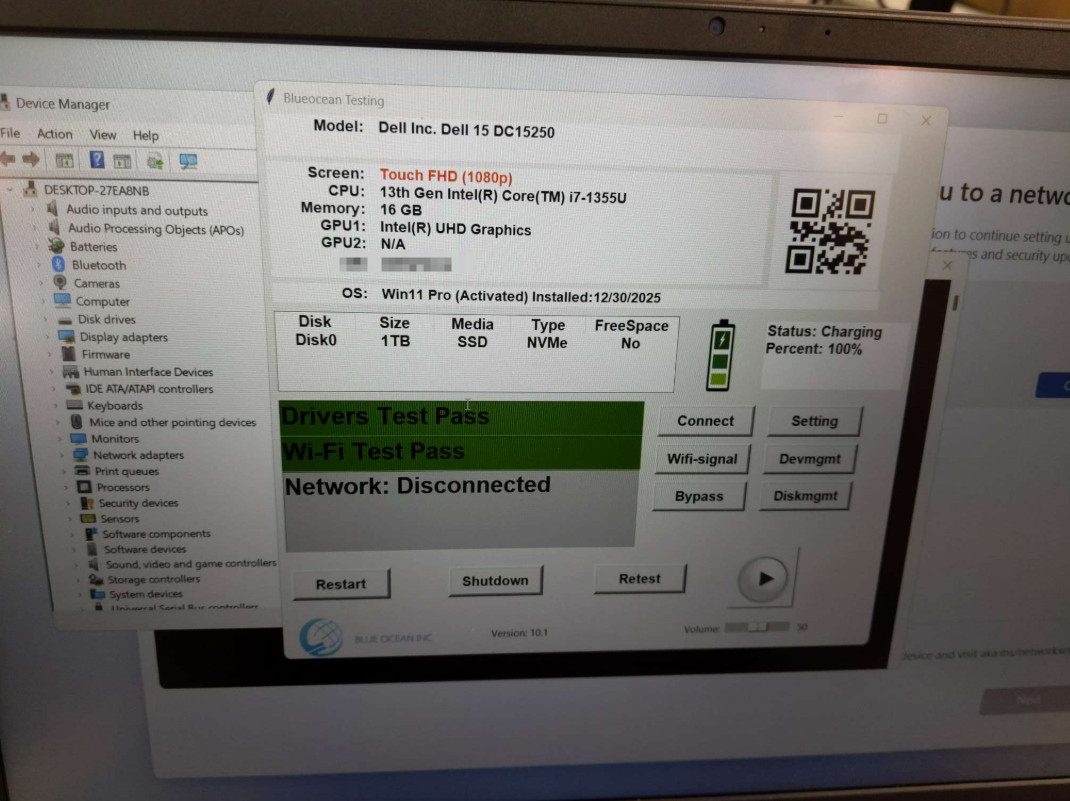
Task: Click the Back arrow in Device Manager toolbar
Action: coord(8,159)
